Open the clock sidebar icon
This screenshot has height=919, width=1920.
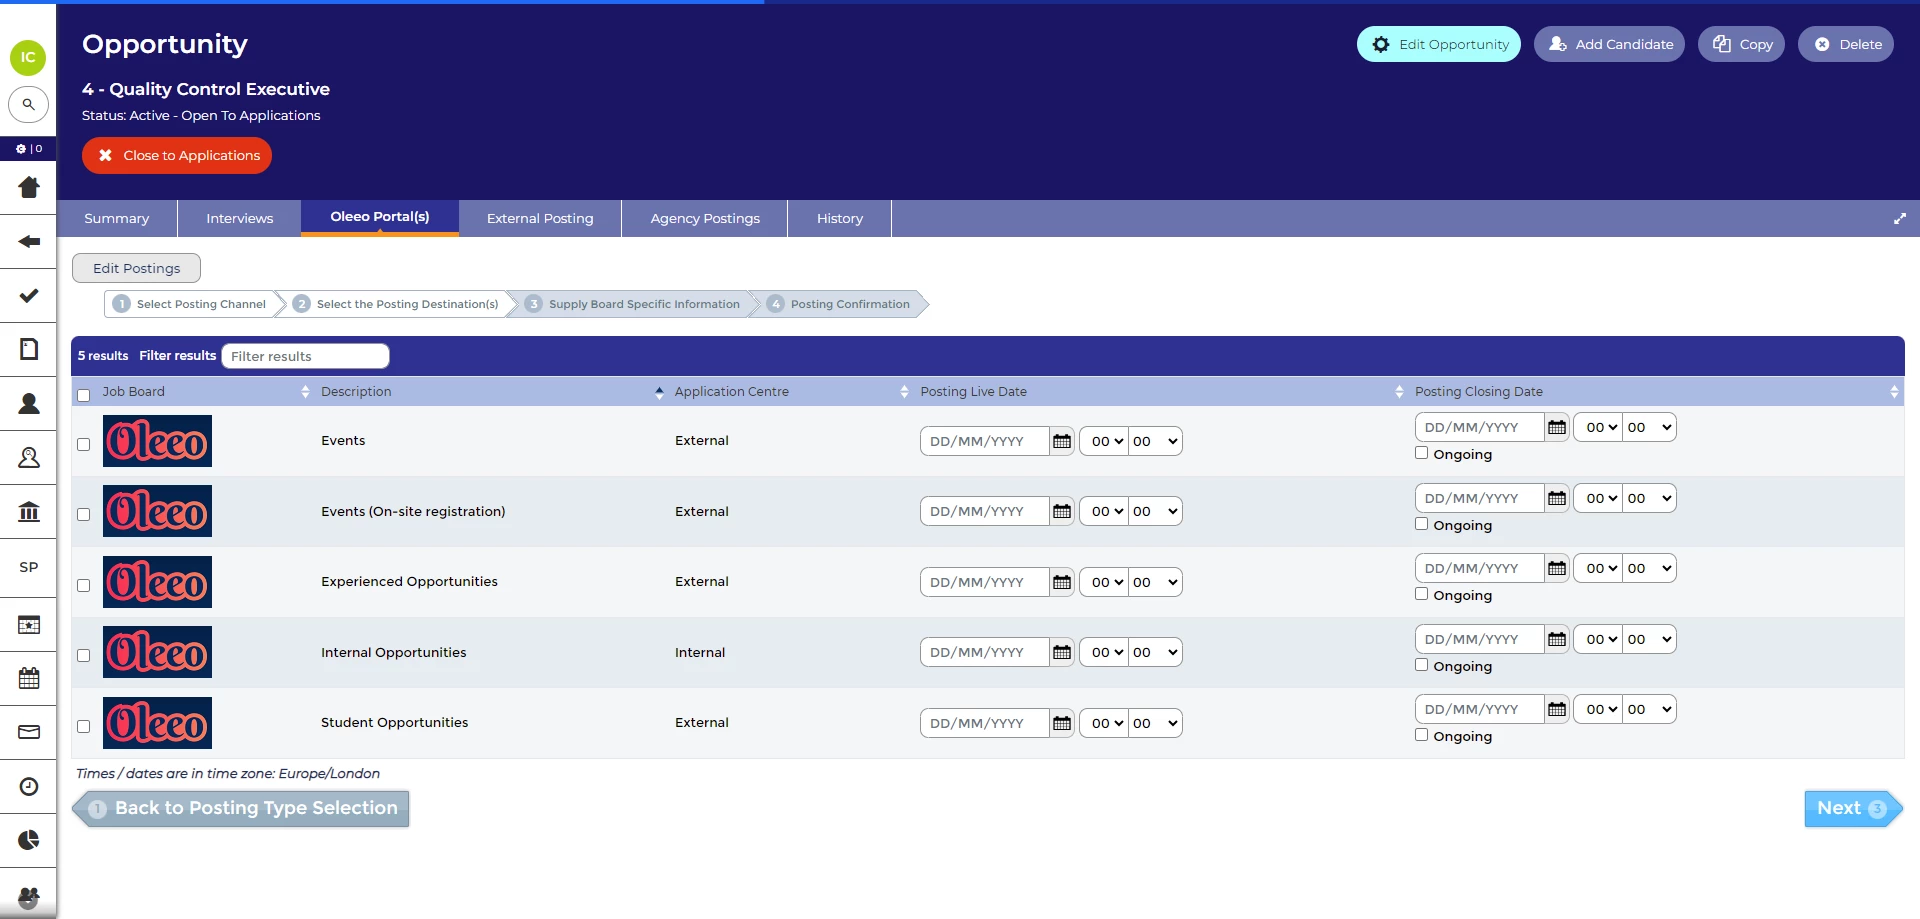pyautogui.click(x=29, y=786)
